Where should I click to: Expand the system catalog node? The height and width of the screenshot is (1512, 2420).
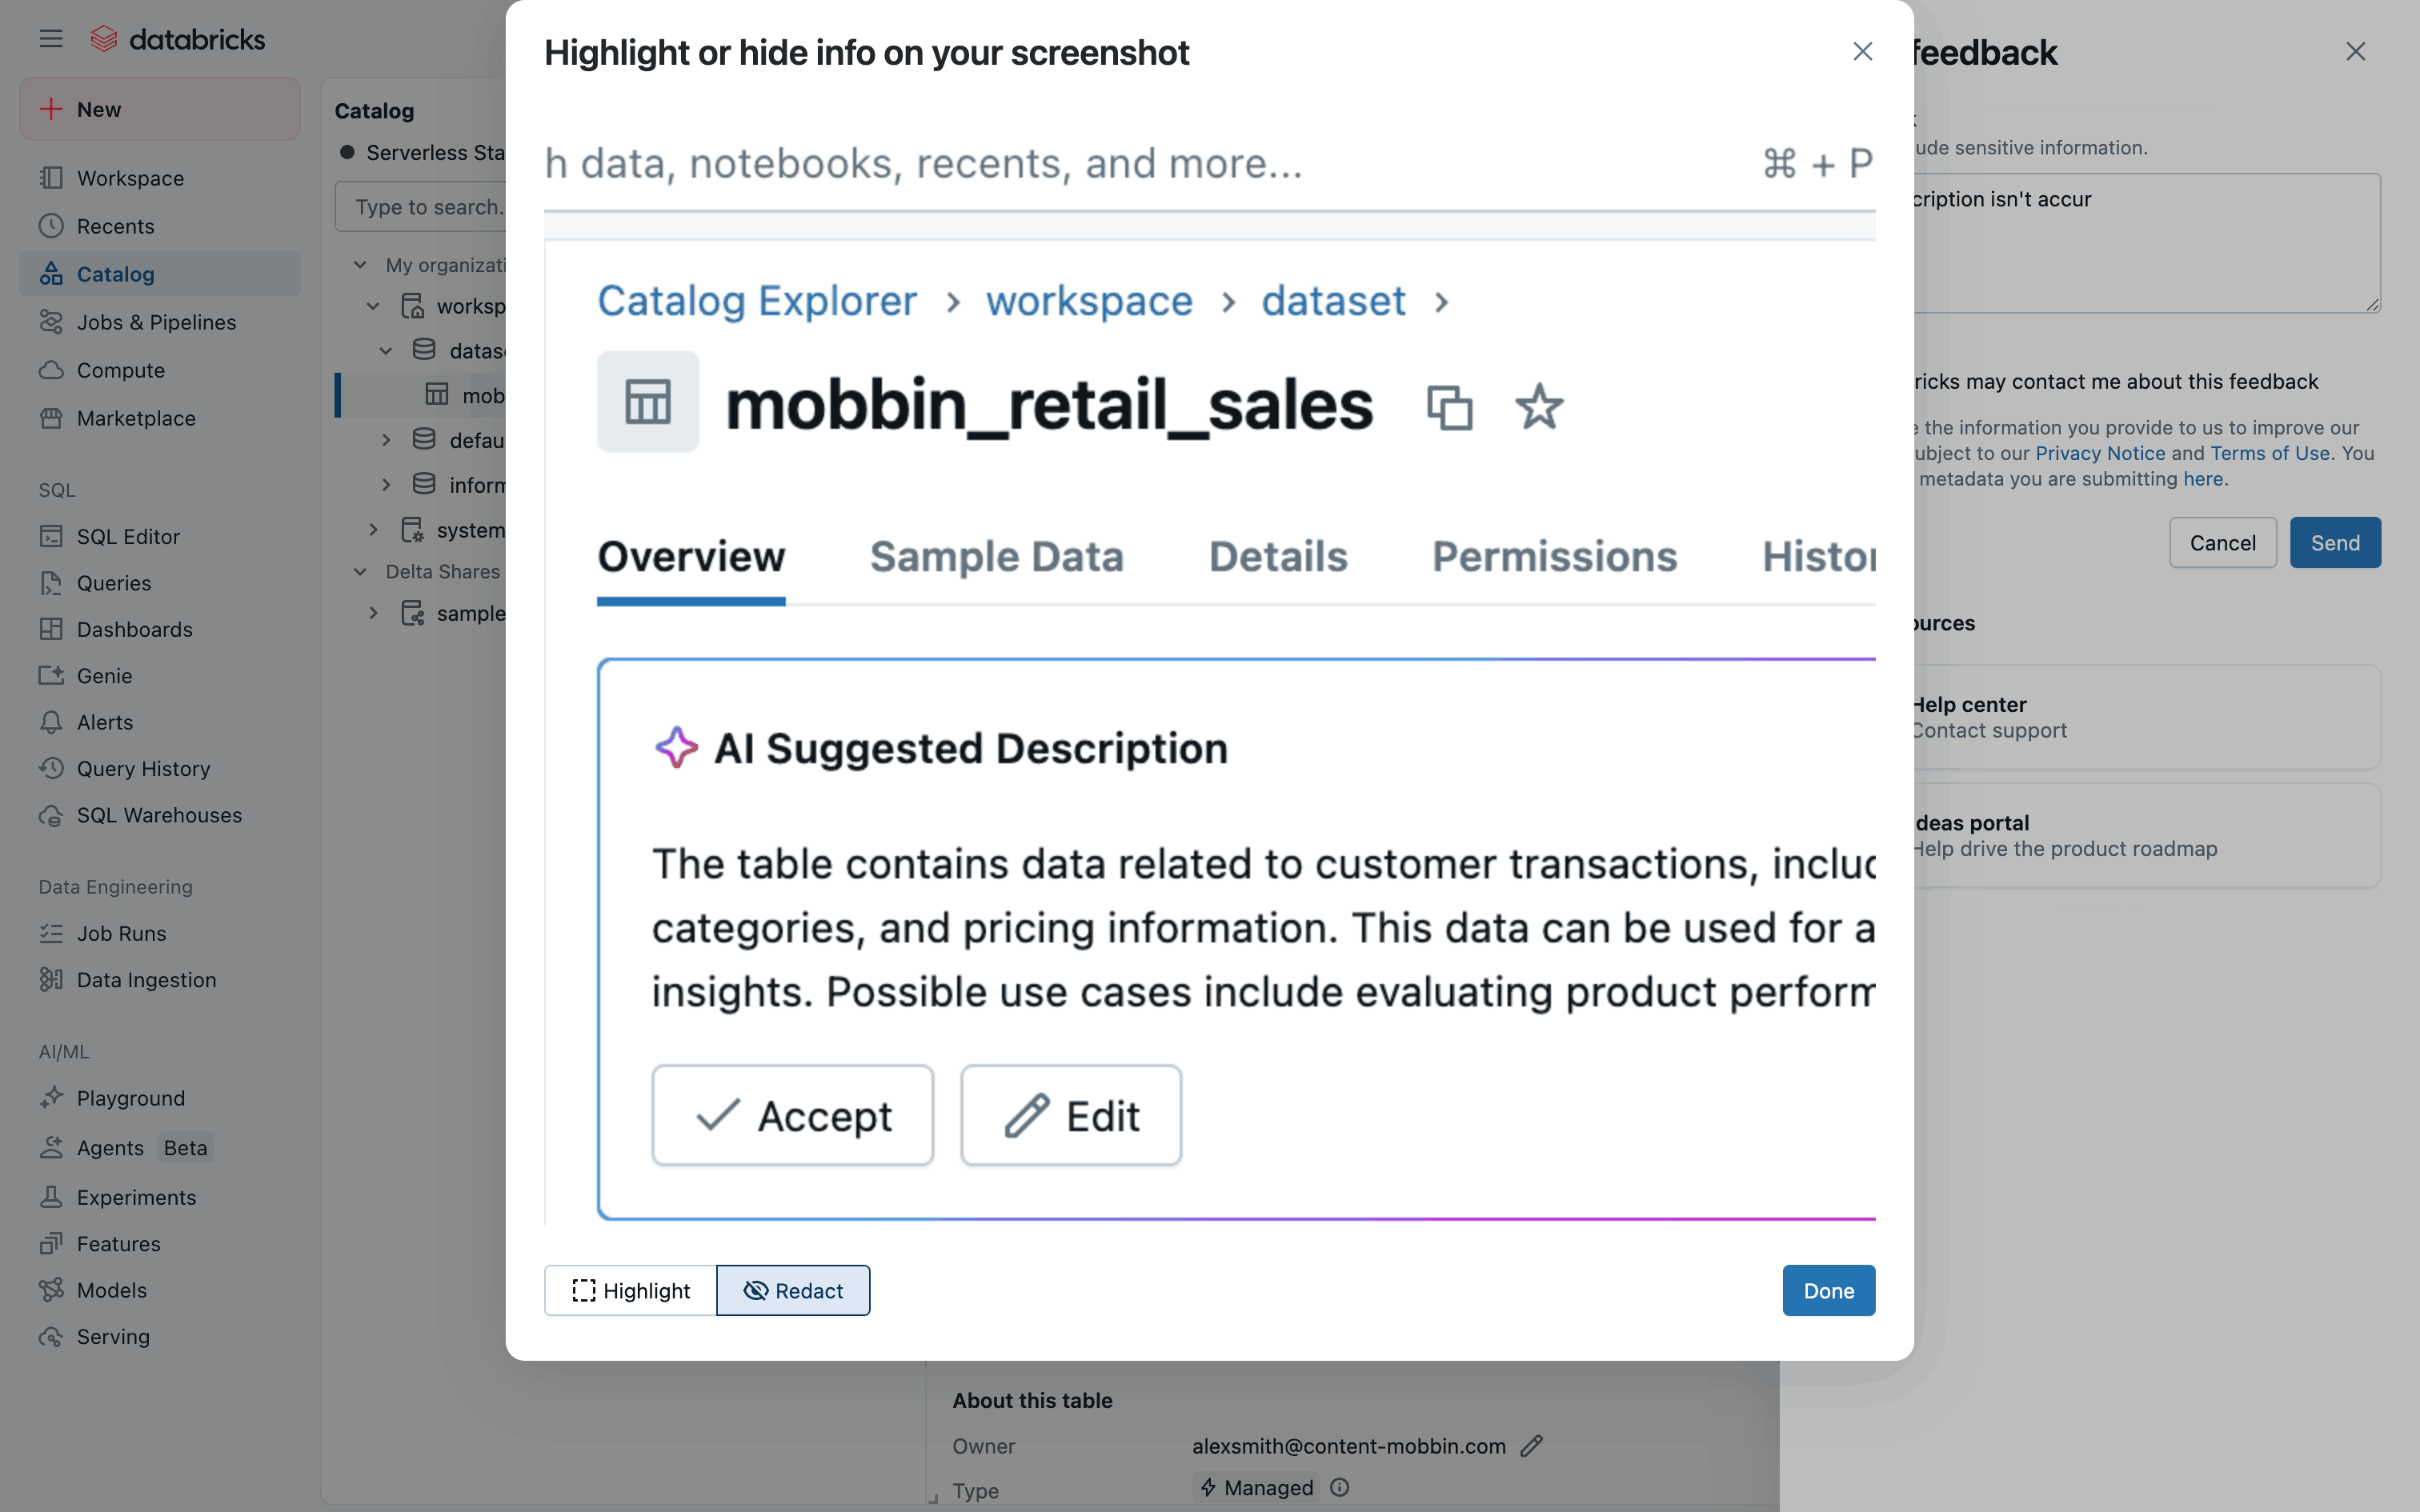pyautogui.click(x=373, y=530)
